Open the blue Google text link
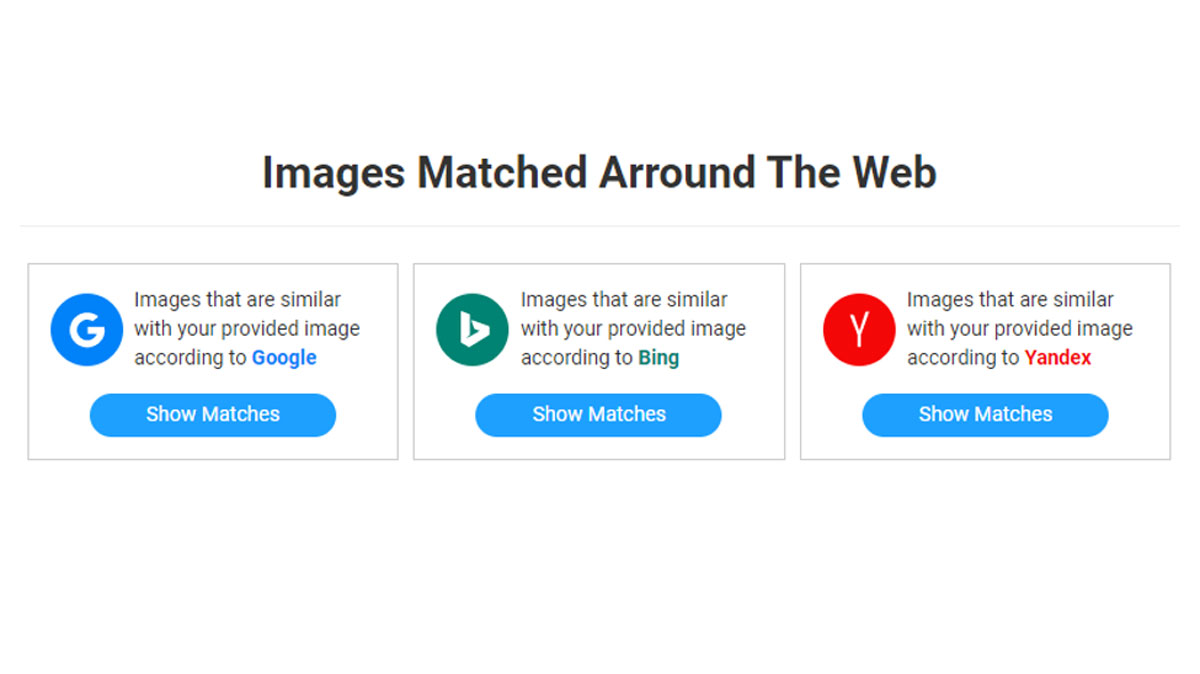 tap(284, 358)
